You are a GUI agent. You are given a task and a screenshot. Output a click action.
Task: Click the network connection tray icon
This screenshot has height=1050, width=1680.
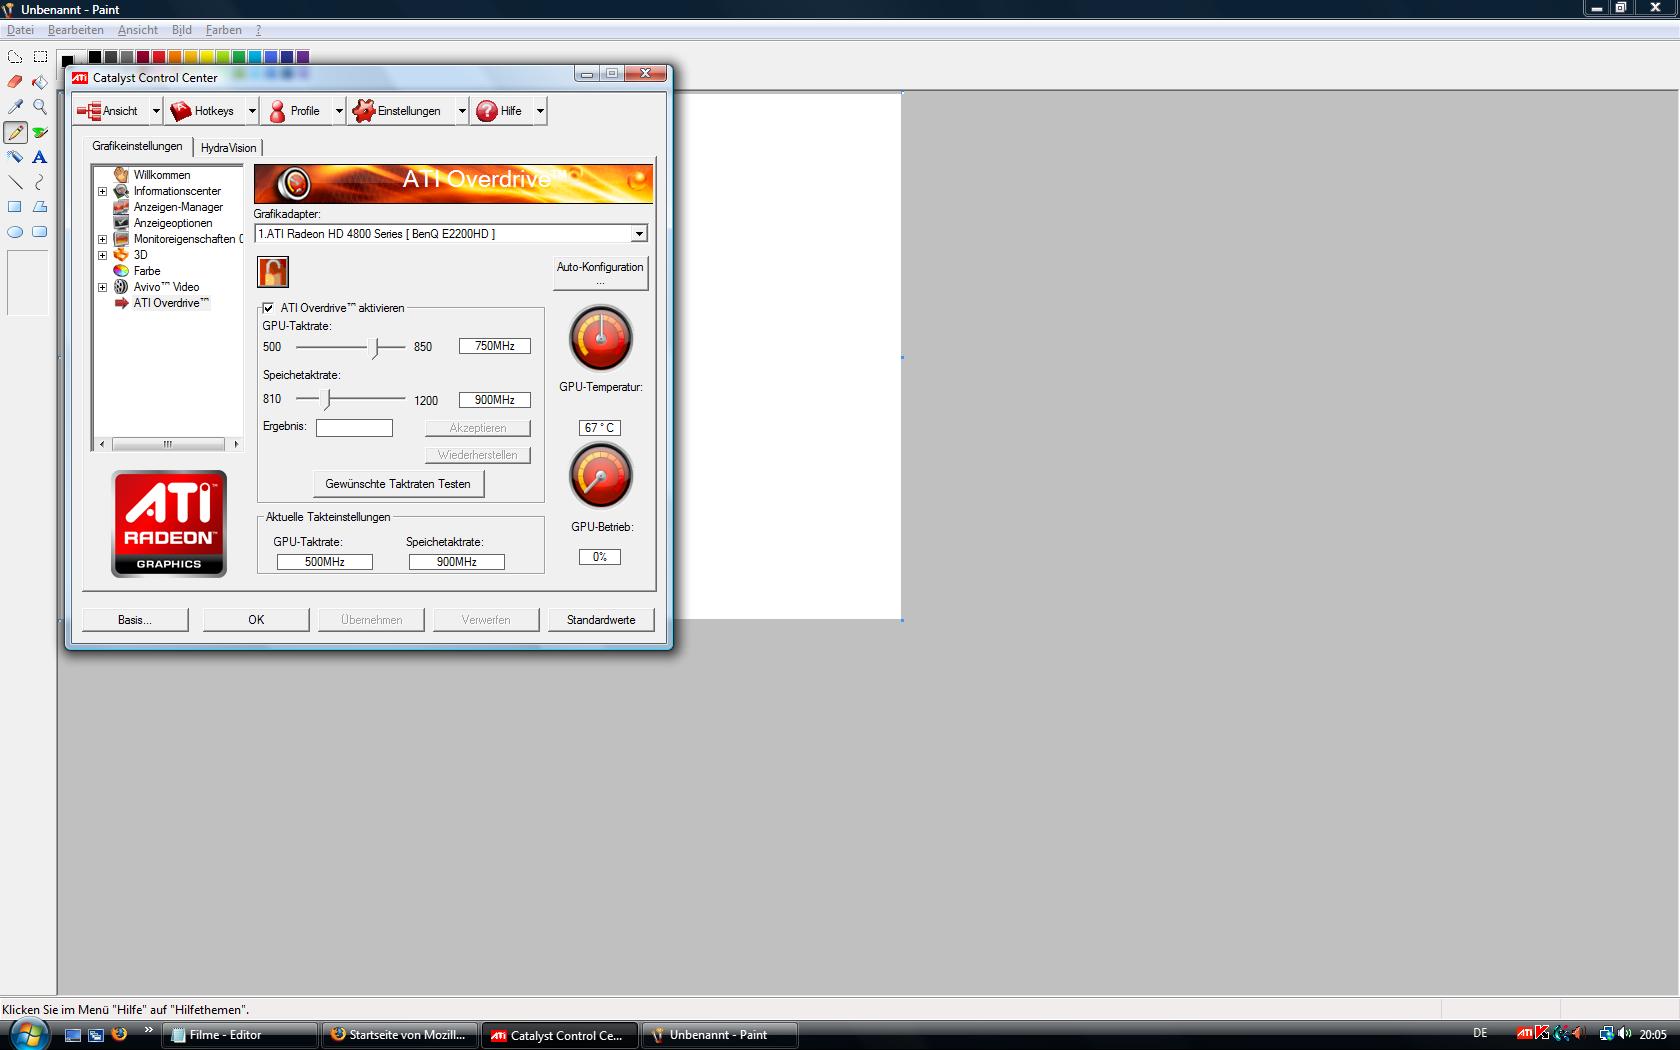click(x=1606, y=1034)
